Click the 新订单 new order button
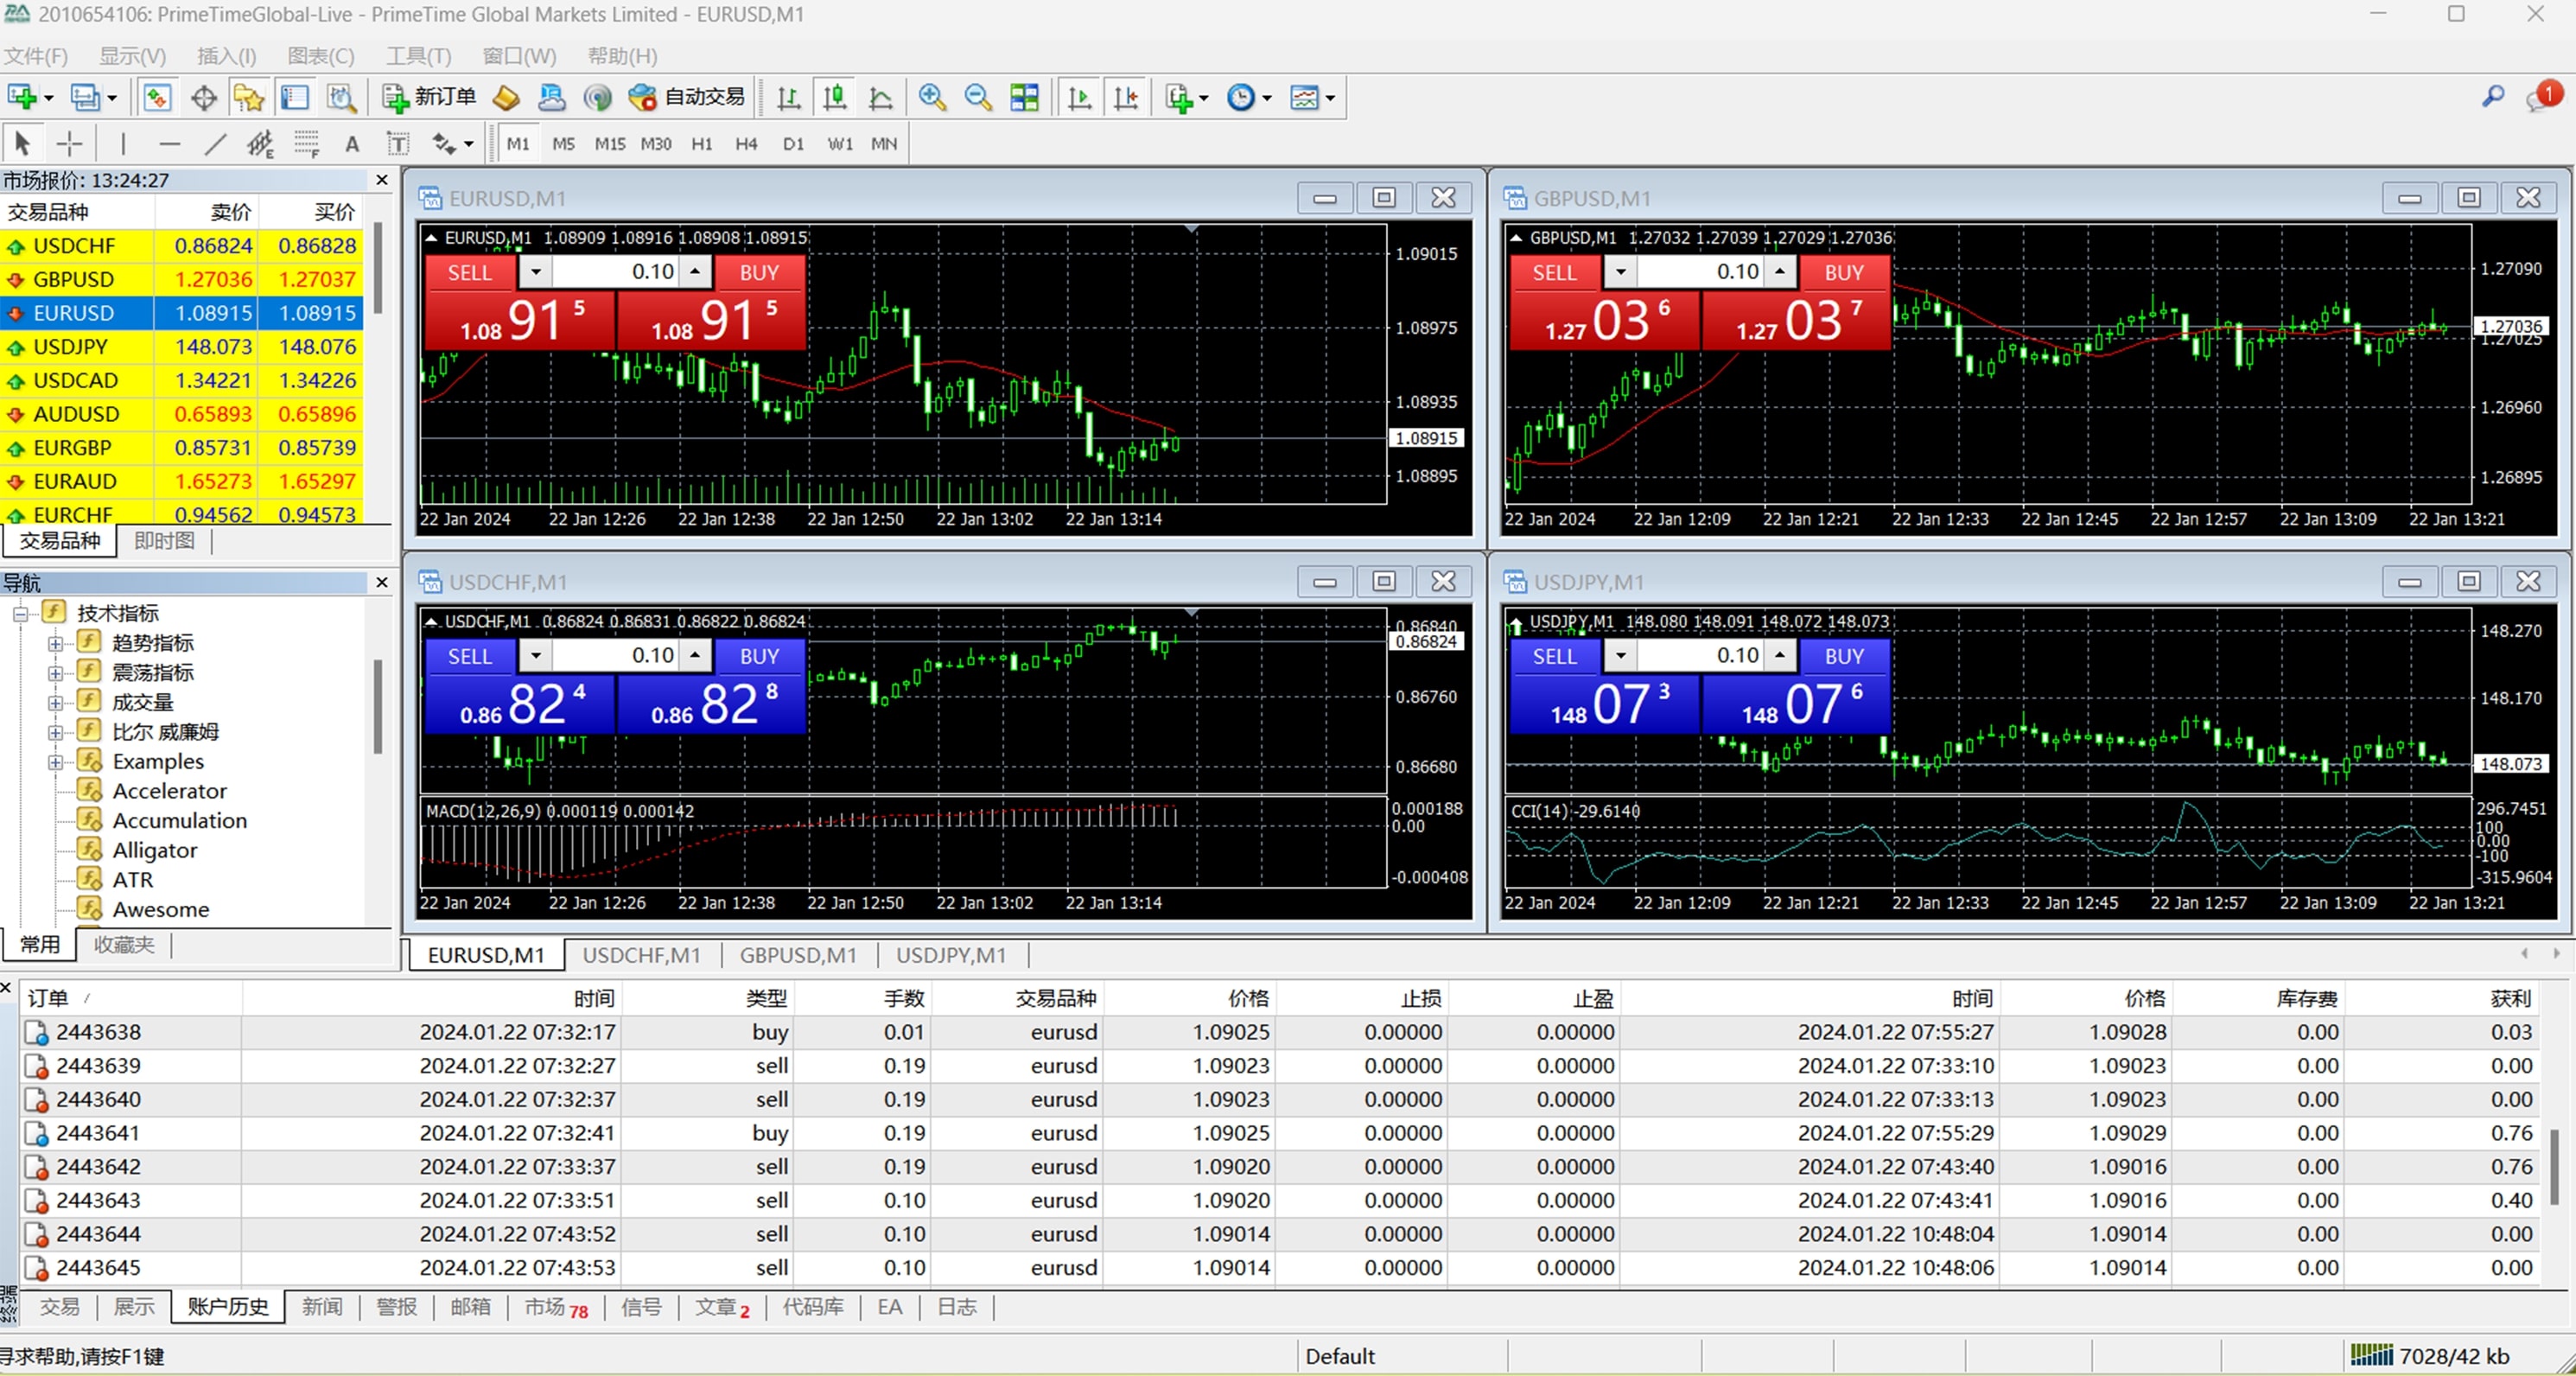The image size is (2576, 1376). [430, 97]
